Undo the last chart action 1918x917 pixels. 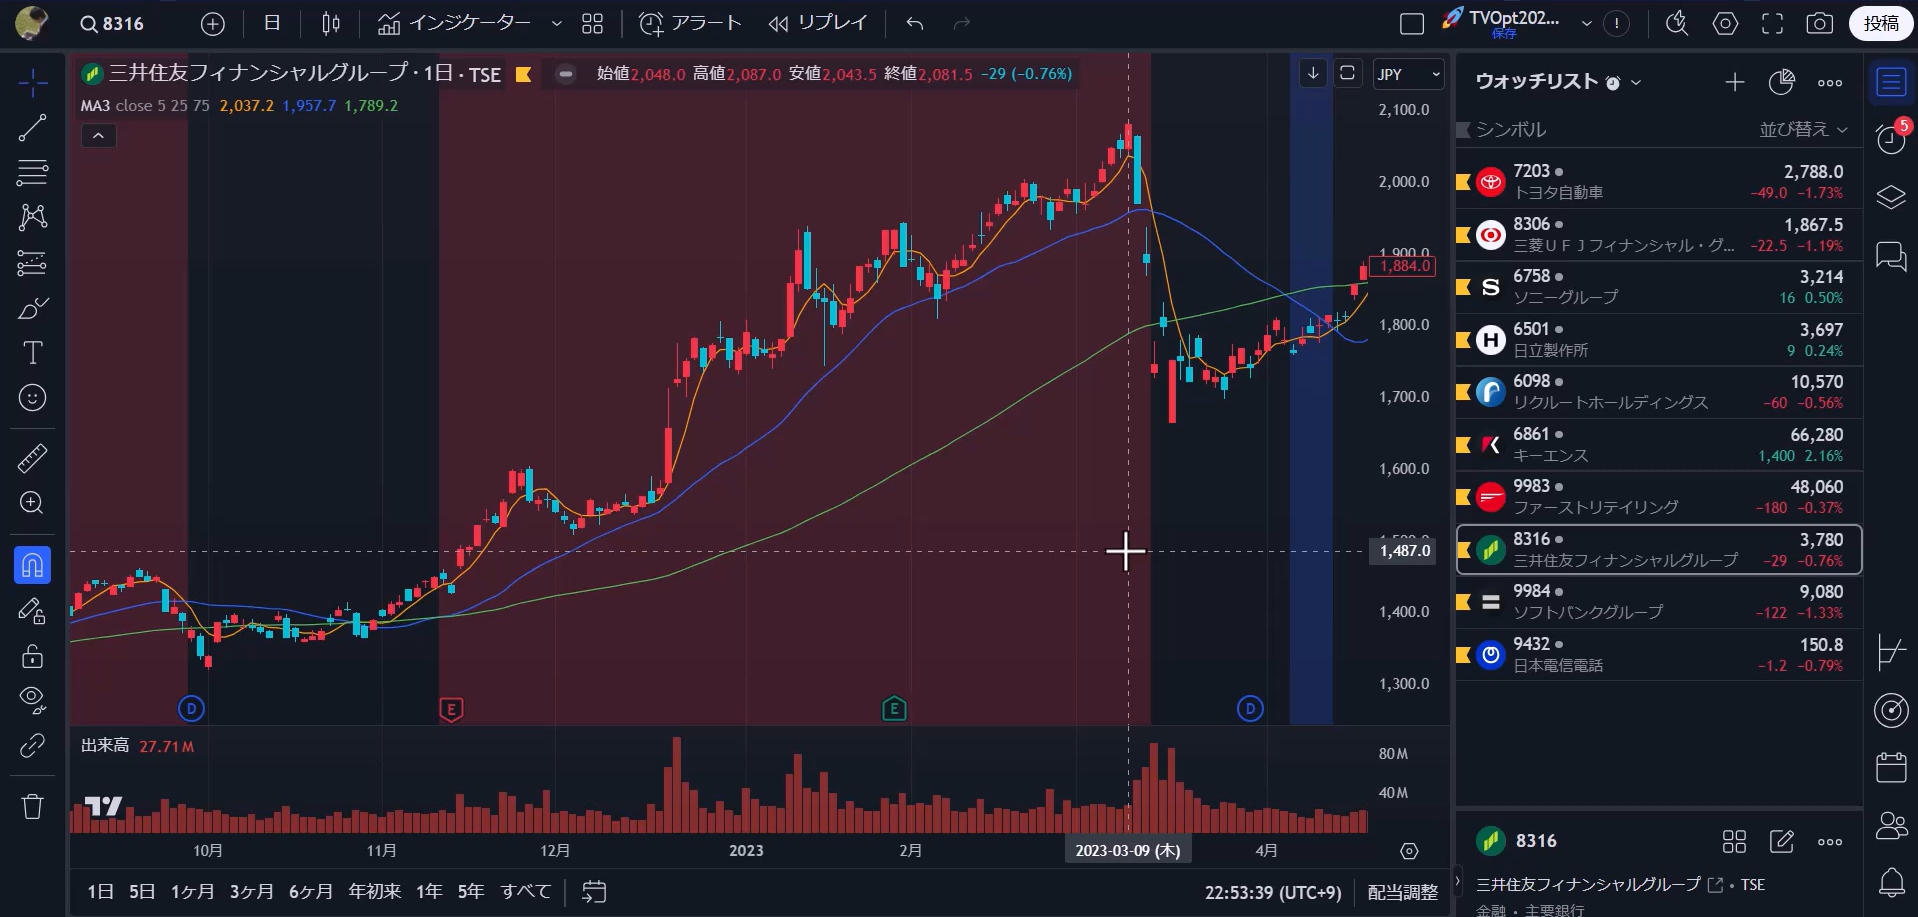tap(915, 23)
